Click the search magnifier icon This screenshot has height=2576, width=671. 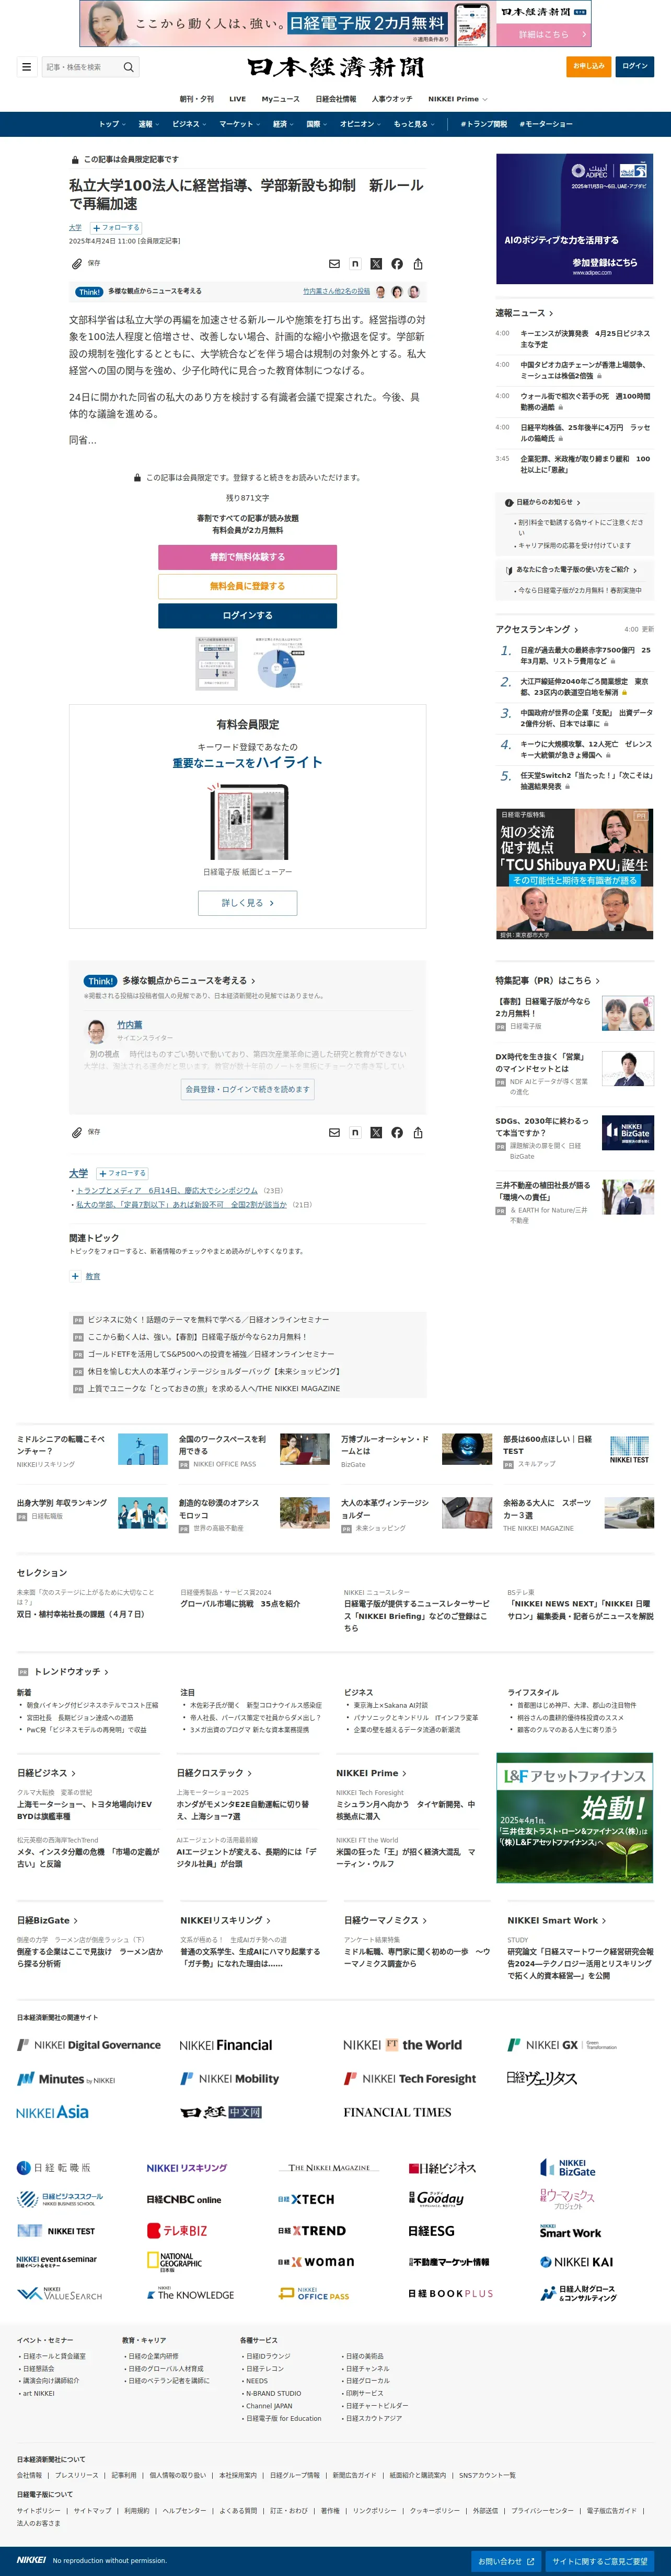(128, 67)
